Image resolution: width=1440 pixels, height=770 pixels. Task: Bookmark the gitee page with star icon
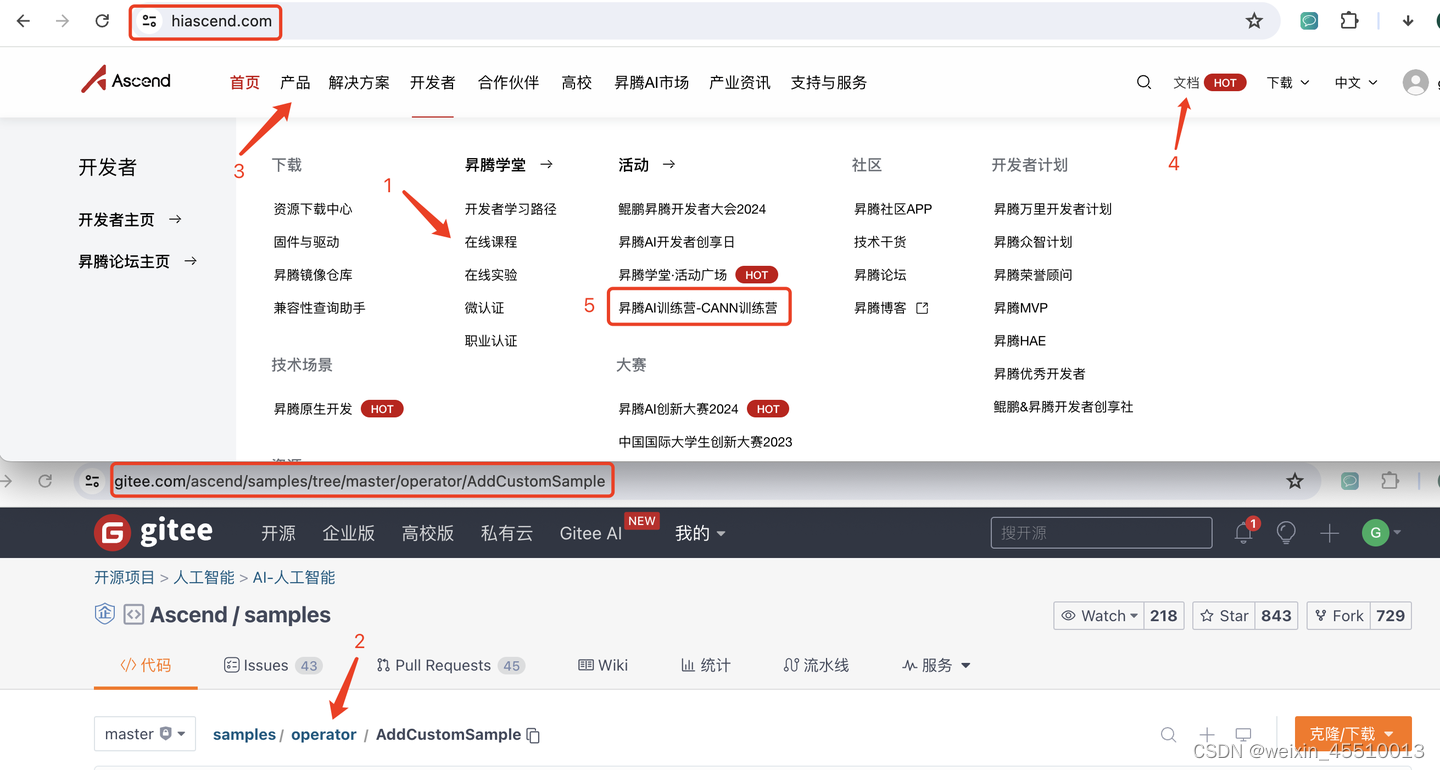click(1295, 481)
